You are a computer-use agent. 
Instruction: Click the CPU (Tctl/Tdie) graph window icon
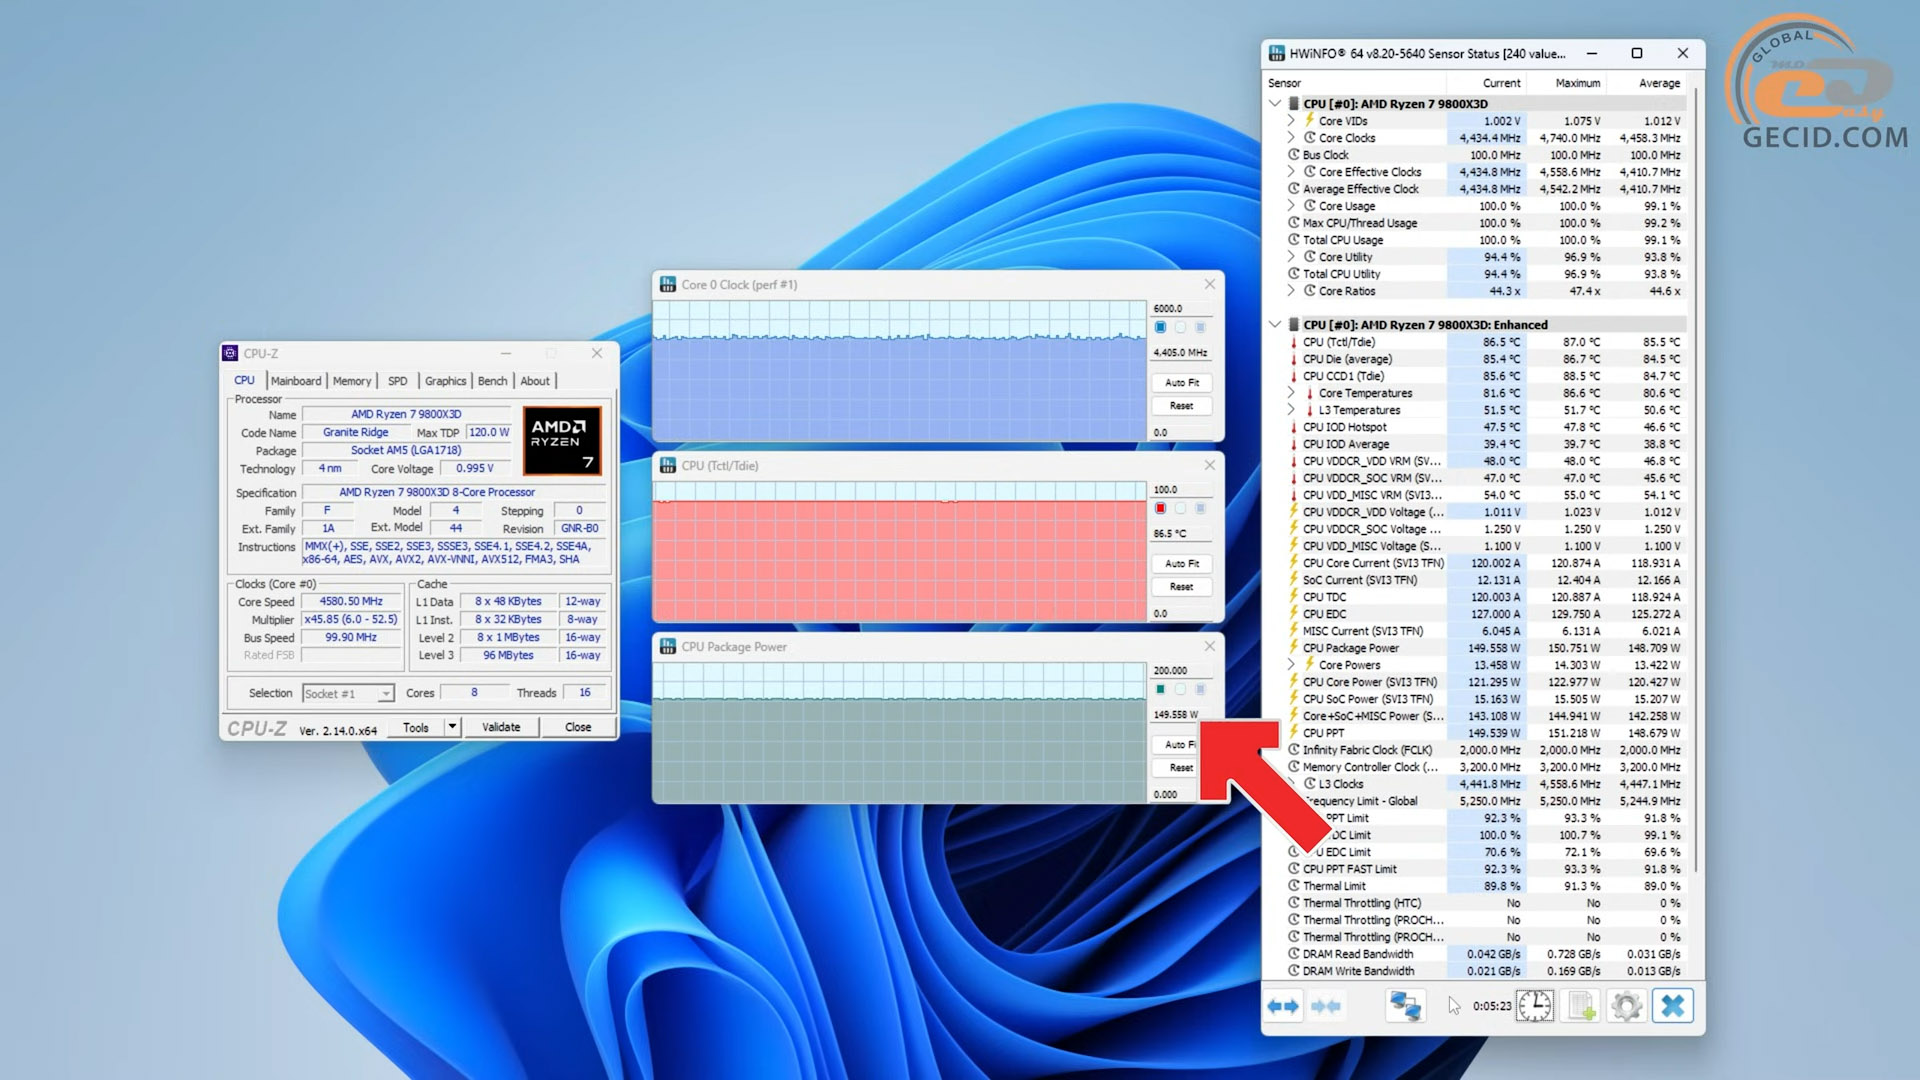click(668, 466)
